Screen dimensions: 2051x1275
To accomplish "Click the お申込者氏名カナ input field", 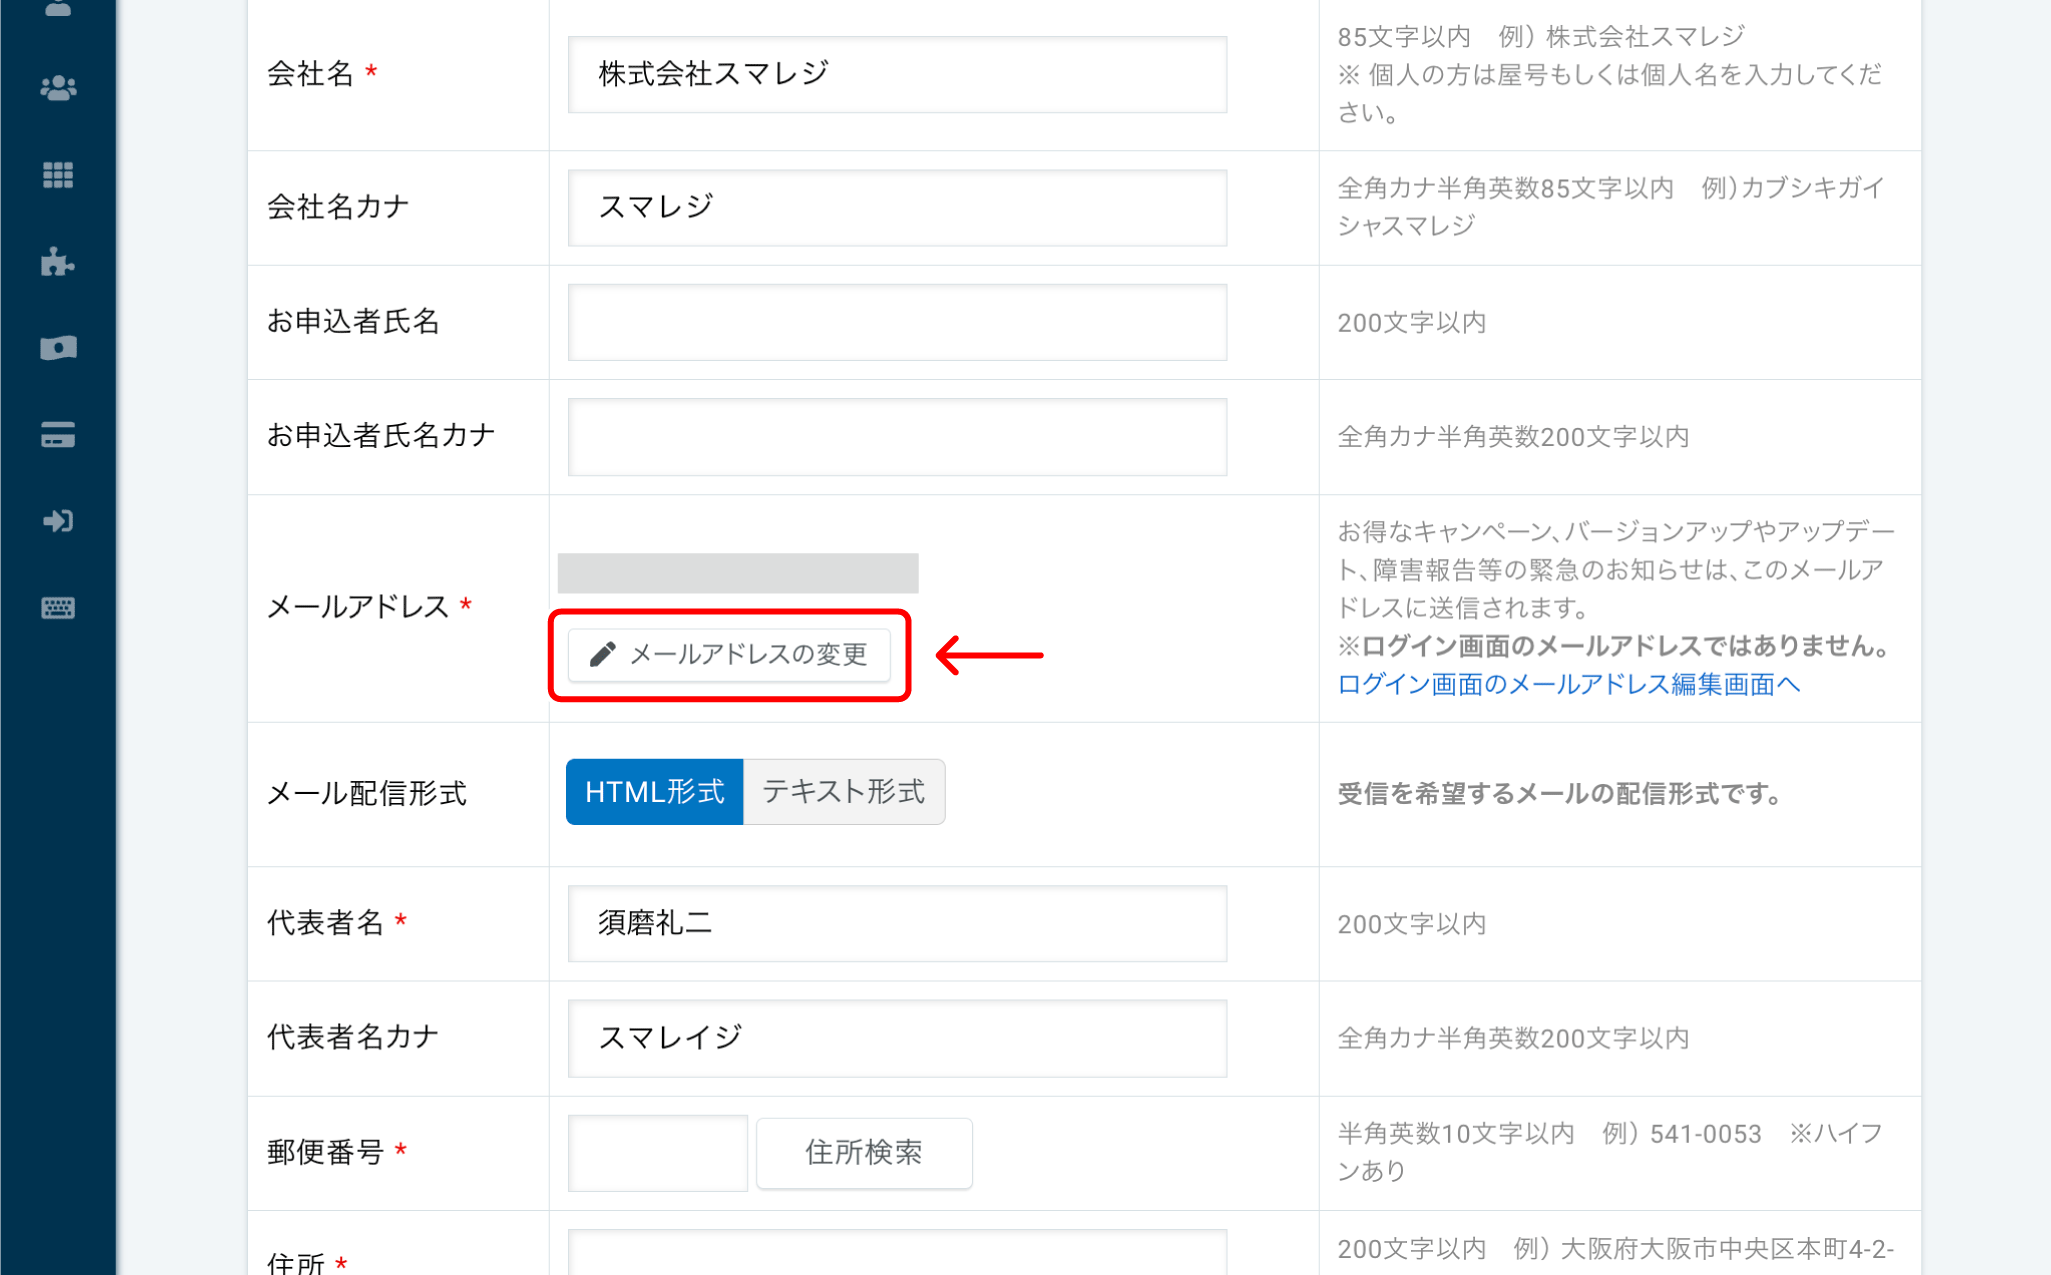I will (x=896, y=437).
